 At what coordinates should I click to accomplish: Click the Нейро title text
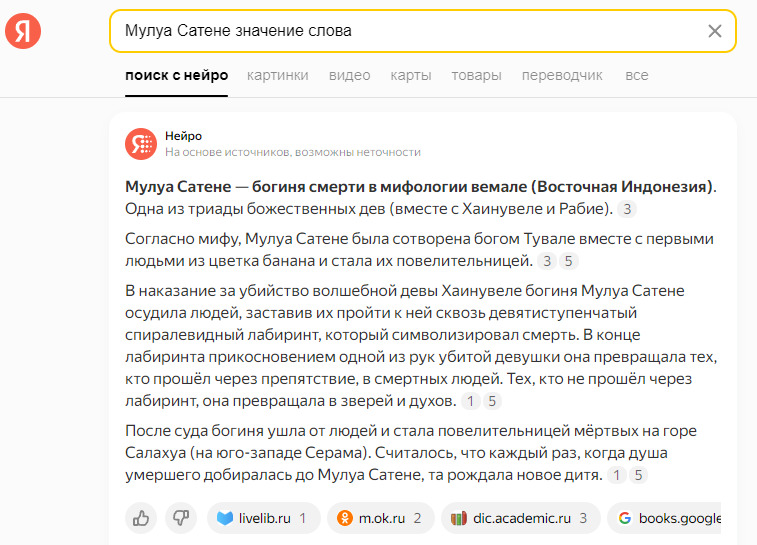click(x=184, y=136)
